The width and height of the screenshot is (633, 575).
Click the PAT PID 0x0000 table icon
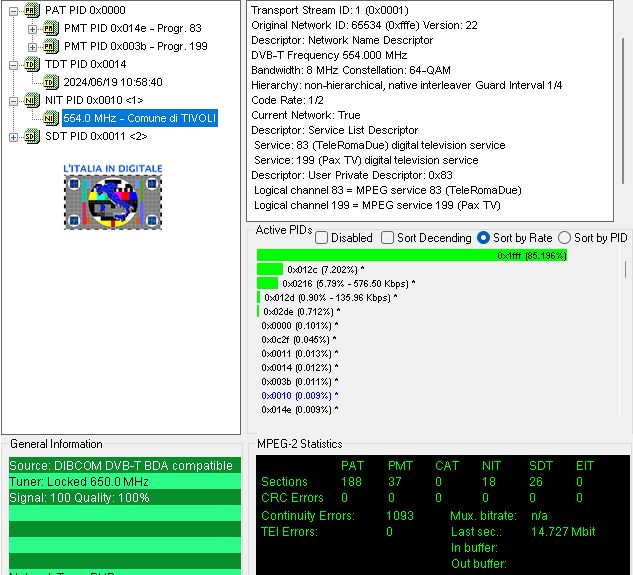click(32, 10)
